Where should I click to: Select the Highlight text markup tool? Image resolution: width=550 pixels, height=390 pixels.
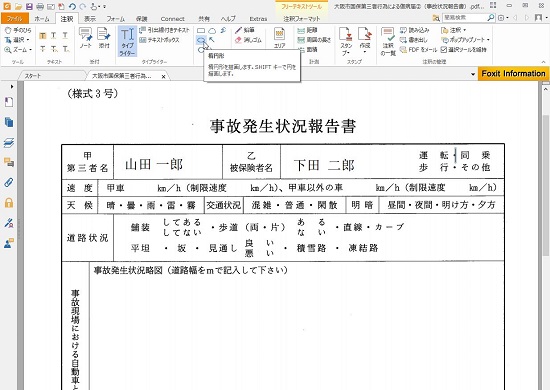pos(43,35)
